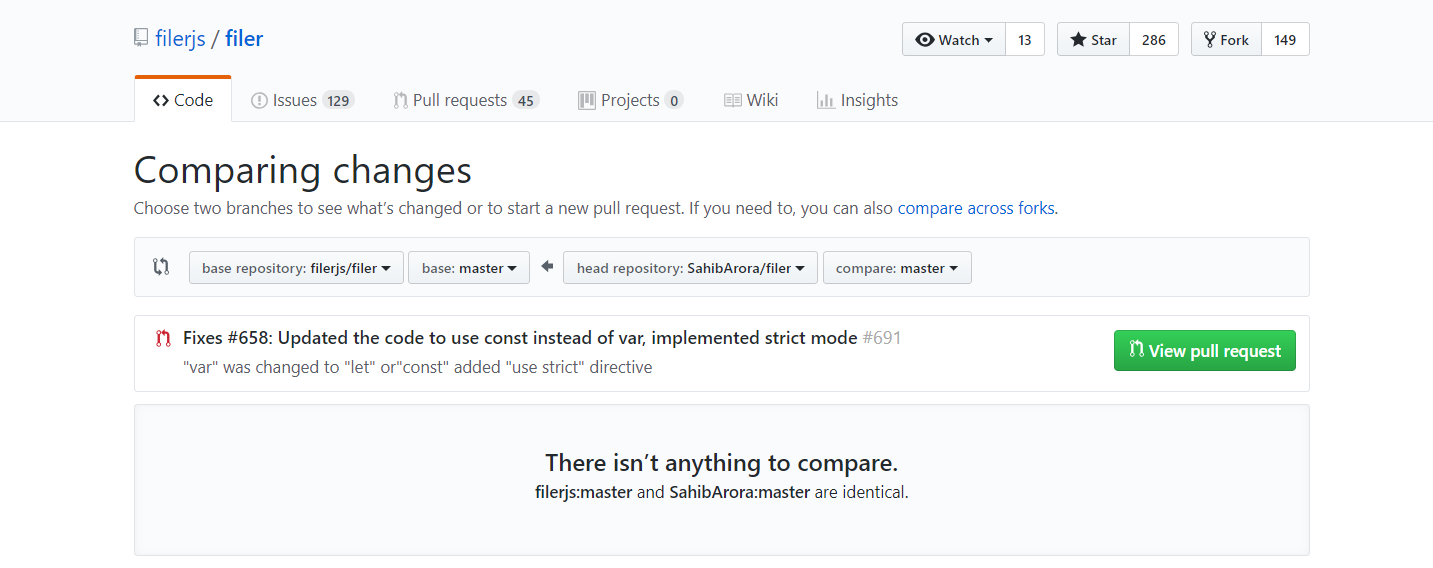Click the pull request icon beside Fixes #658

pyautogui.click(x=163, y=338)
